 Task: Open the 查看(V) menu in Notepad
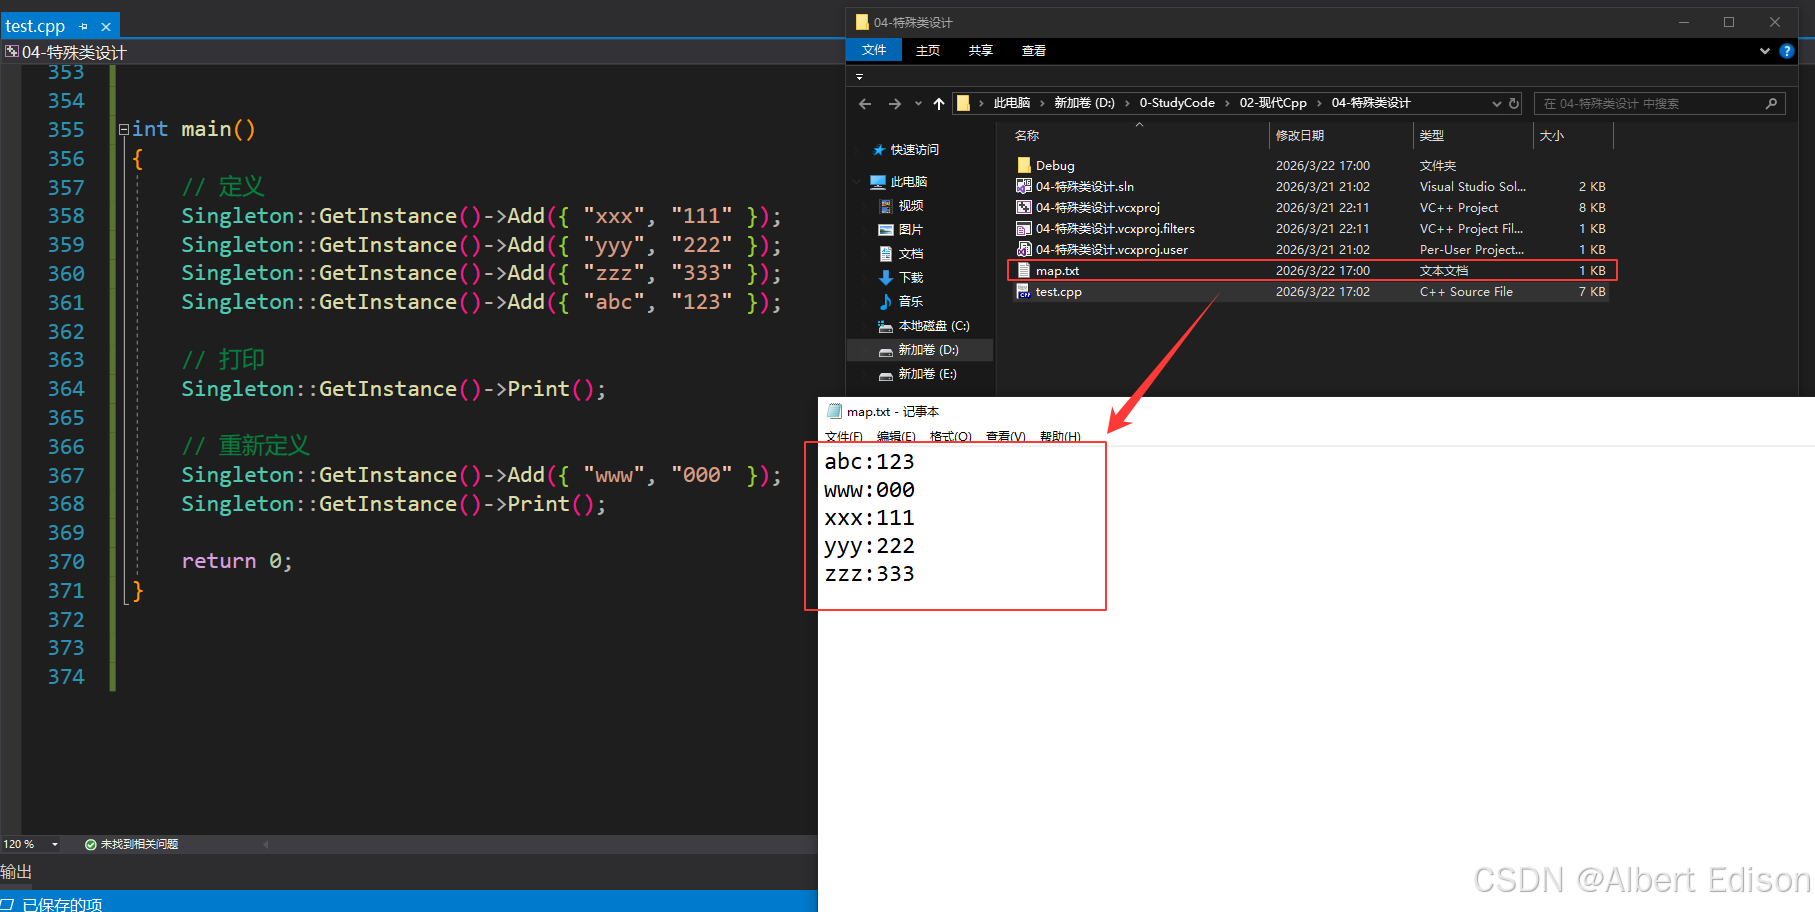[1006, 437]
